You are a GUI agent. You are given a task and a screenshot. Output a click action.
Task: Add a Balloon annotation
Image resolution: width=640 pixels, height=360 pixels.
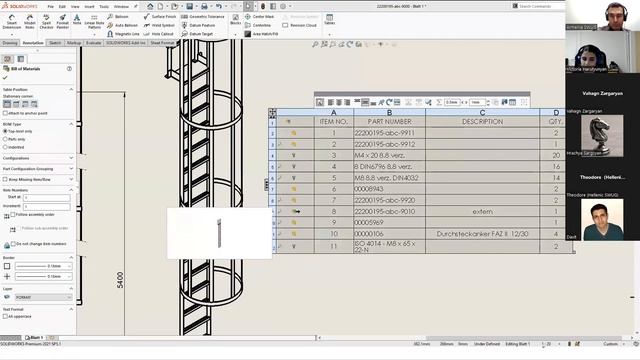click(x=118, y=17)
